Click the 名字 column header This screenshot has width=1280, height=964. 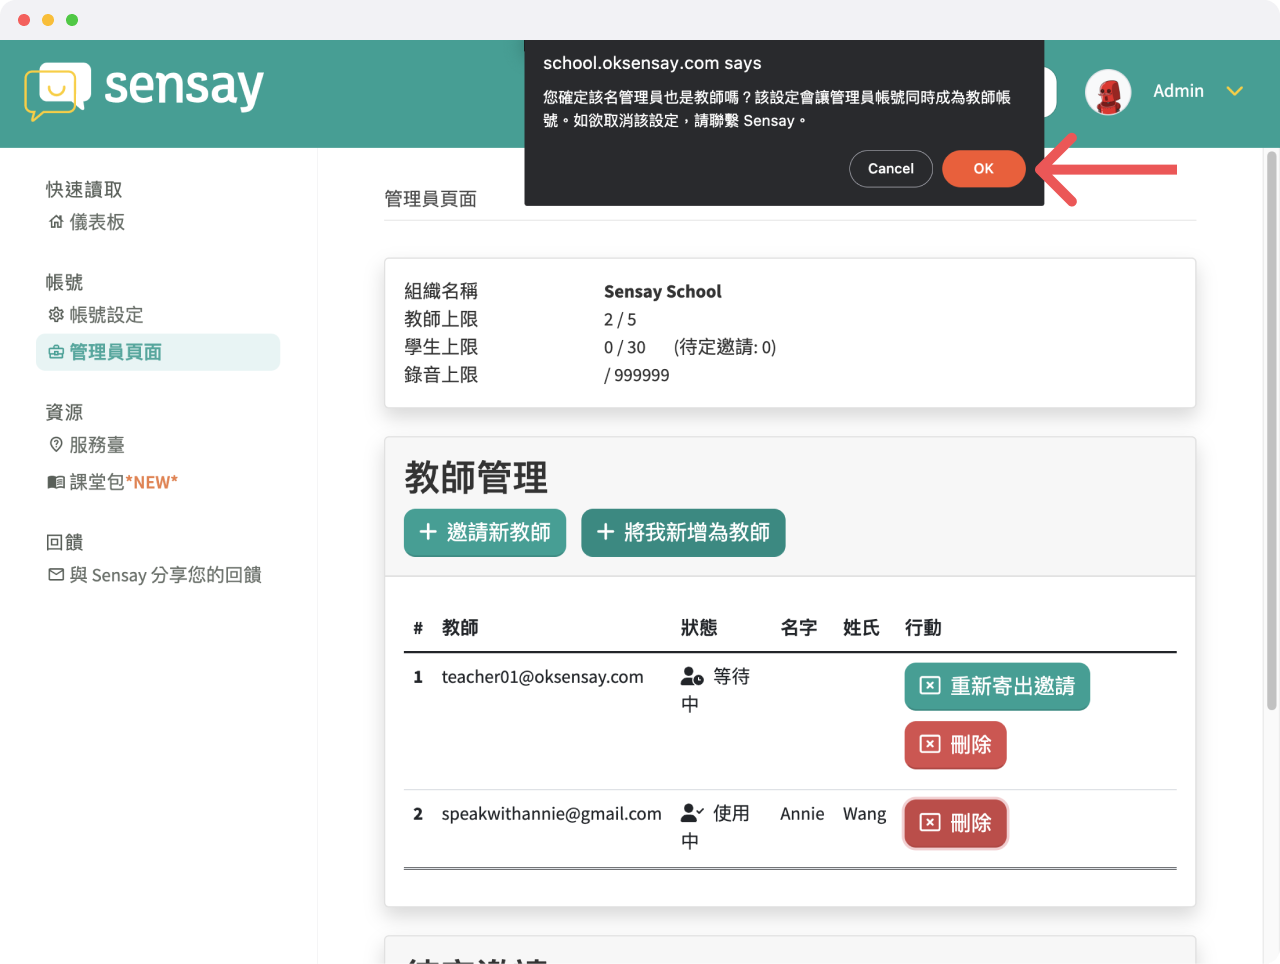[799, 628]
